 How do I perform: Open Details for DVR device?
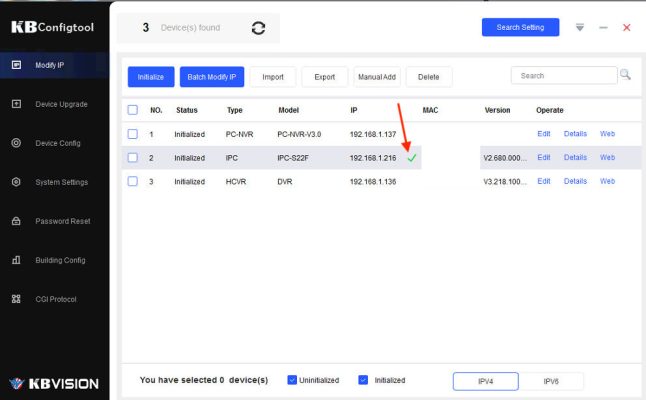pos(575,181)
